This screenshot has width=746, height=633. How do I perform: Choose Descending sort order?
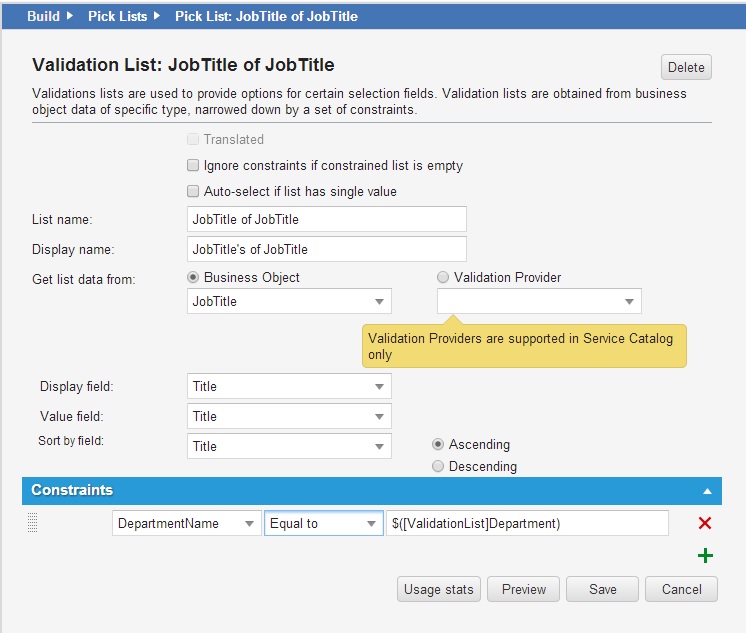(x=438, y=466)
